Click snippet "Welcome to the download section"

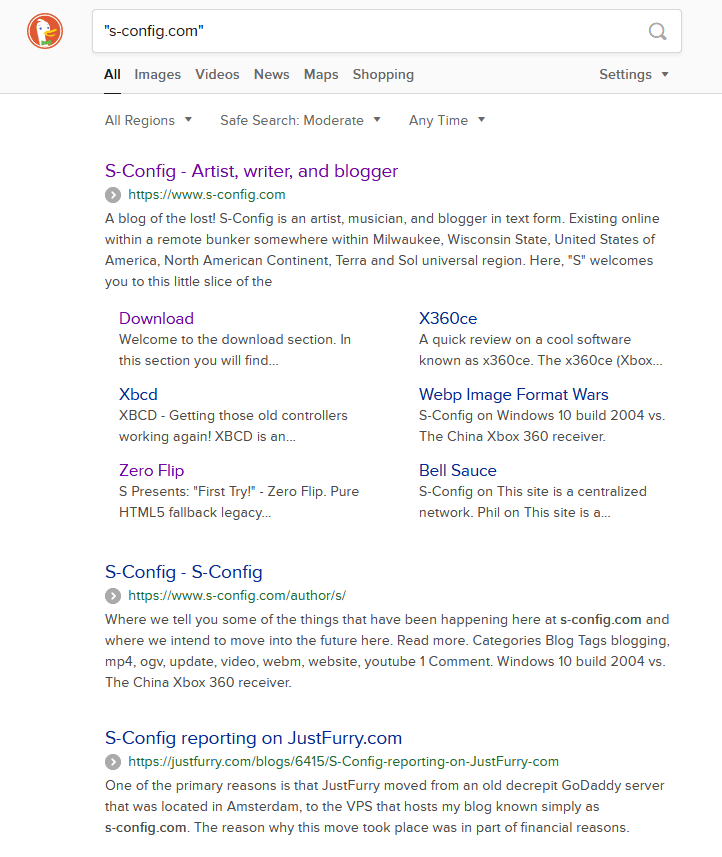click(227, 339)
